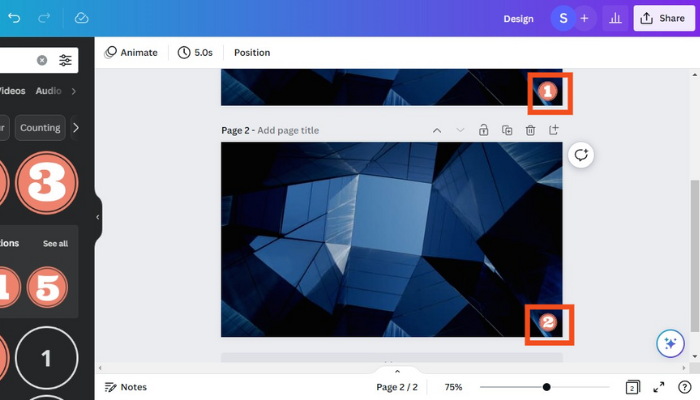Switch to the Videos tab
700x400 pixels.
[x=12, y=91]
